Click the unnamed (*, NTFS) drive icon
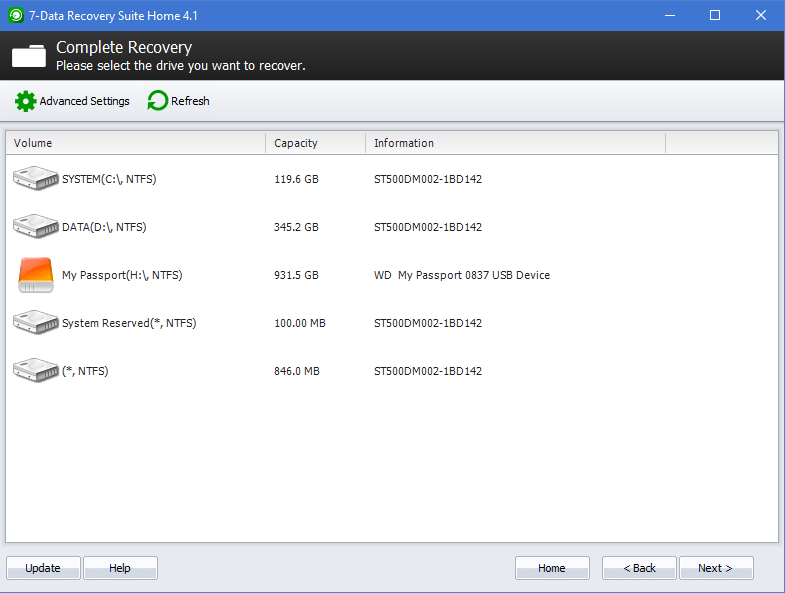Screen dimensions: 785x593 click(36, 371)
